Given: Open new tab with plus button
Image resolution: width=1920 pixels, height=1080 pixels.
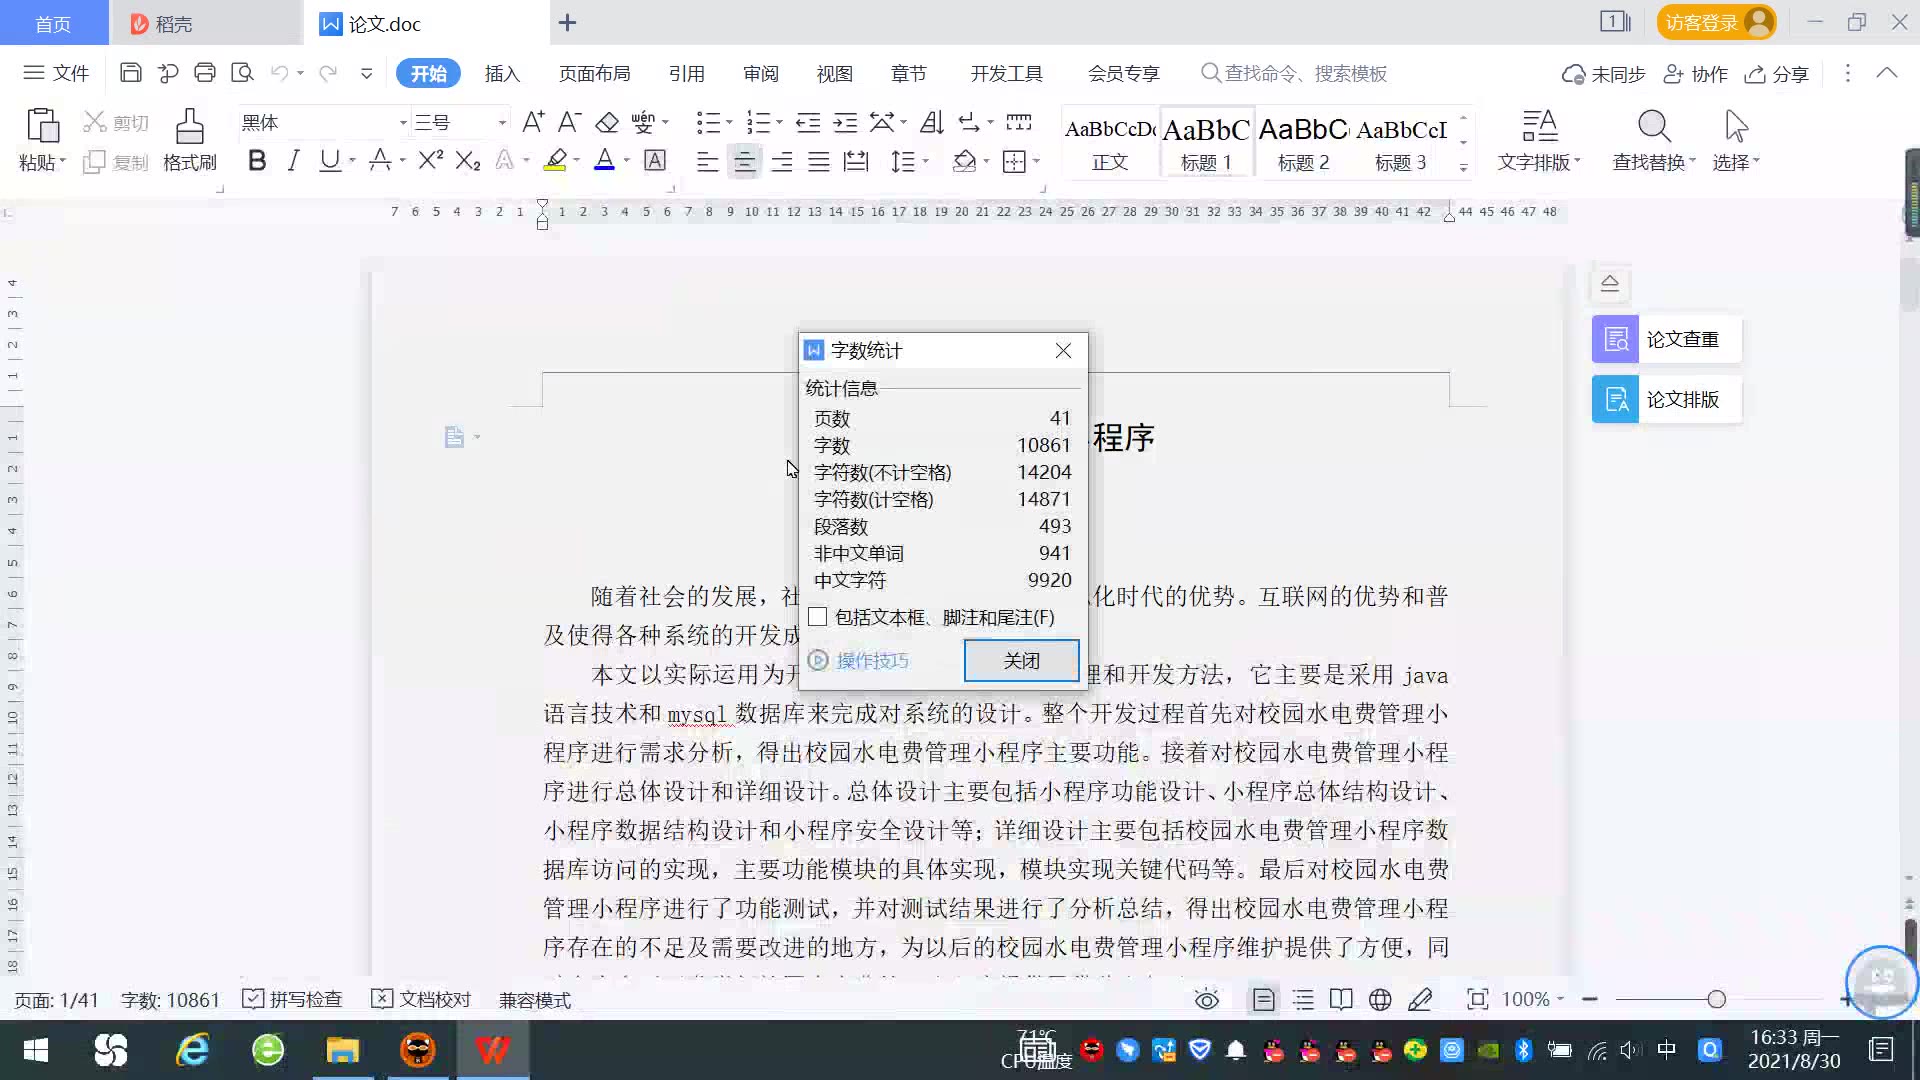Looking at the screenshot, I should pos(567,22).
